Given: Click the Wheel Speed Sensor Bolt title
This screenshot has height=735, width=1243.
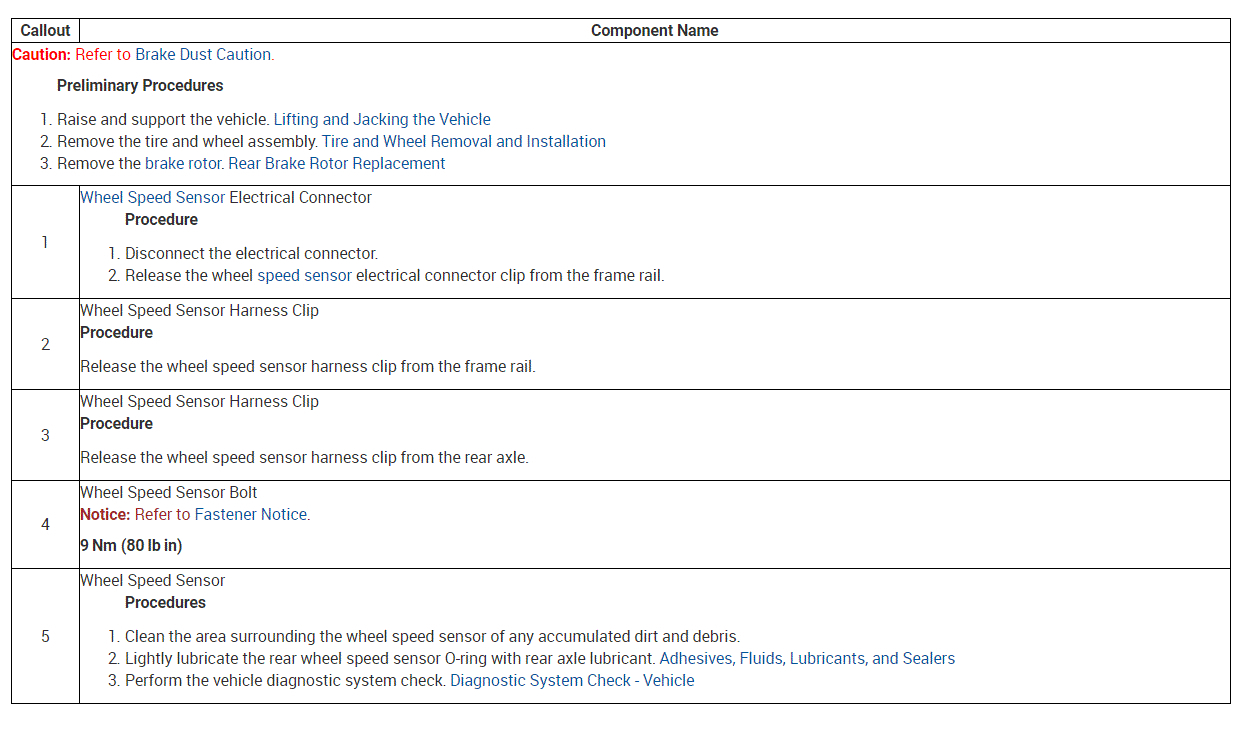Looking at the screenshot, I should (x=168, y=492).
